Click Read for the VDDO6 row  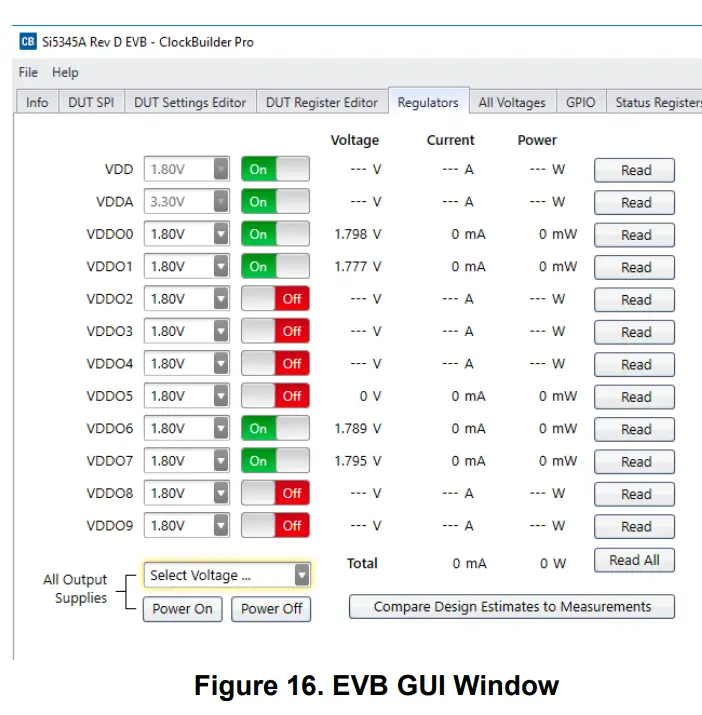point(634,429)
